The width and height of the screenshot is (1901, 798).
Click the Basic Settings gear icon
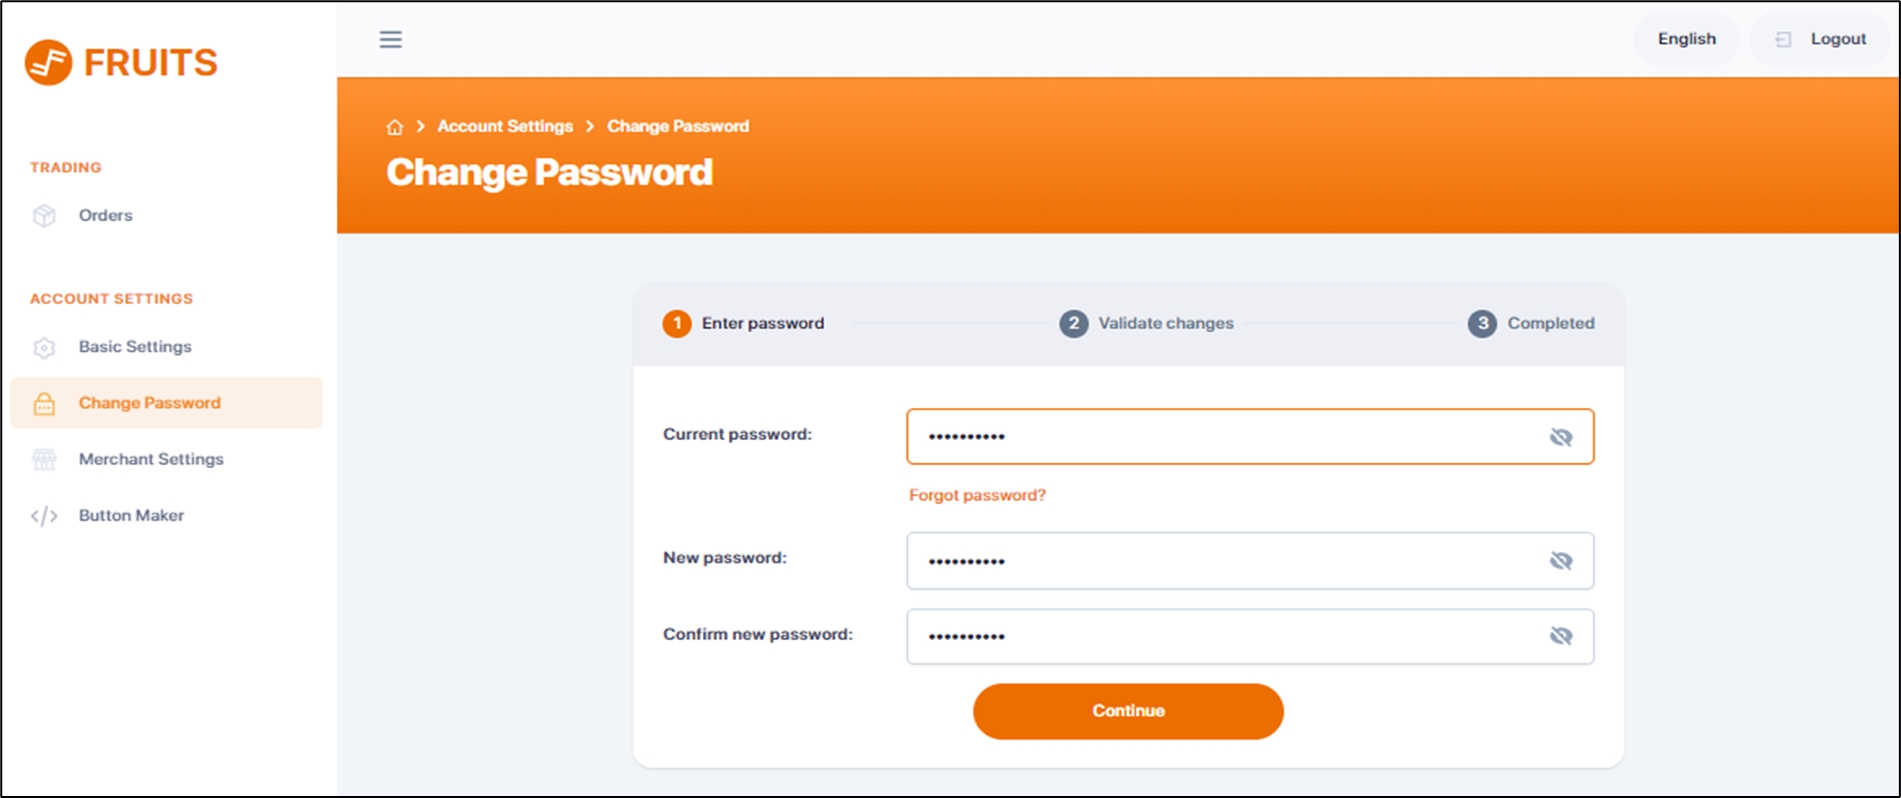point(44,347)
